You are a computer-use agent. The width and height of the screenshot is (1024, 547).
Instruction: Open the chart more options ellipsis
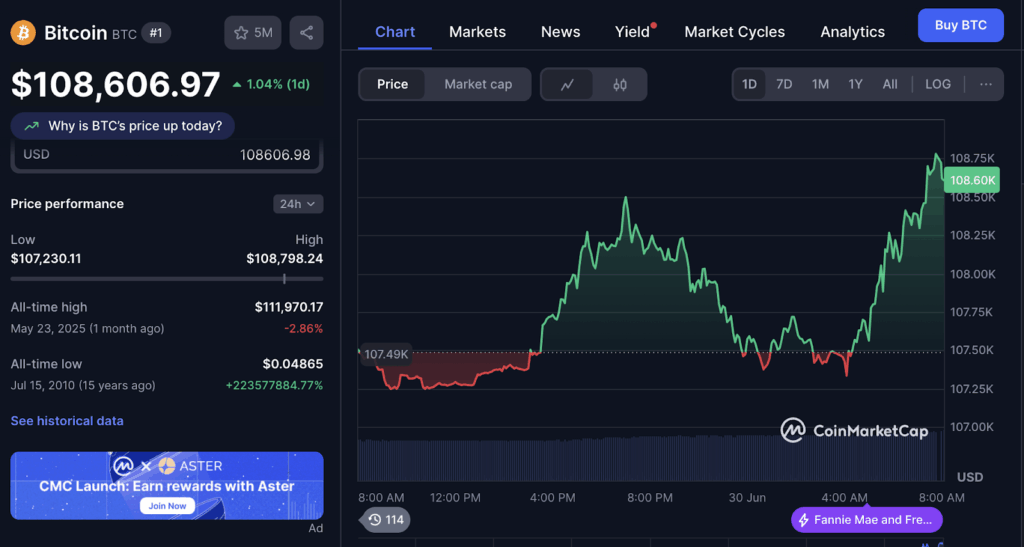[x=985, y=84]
